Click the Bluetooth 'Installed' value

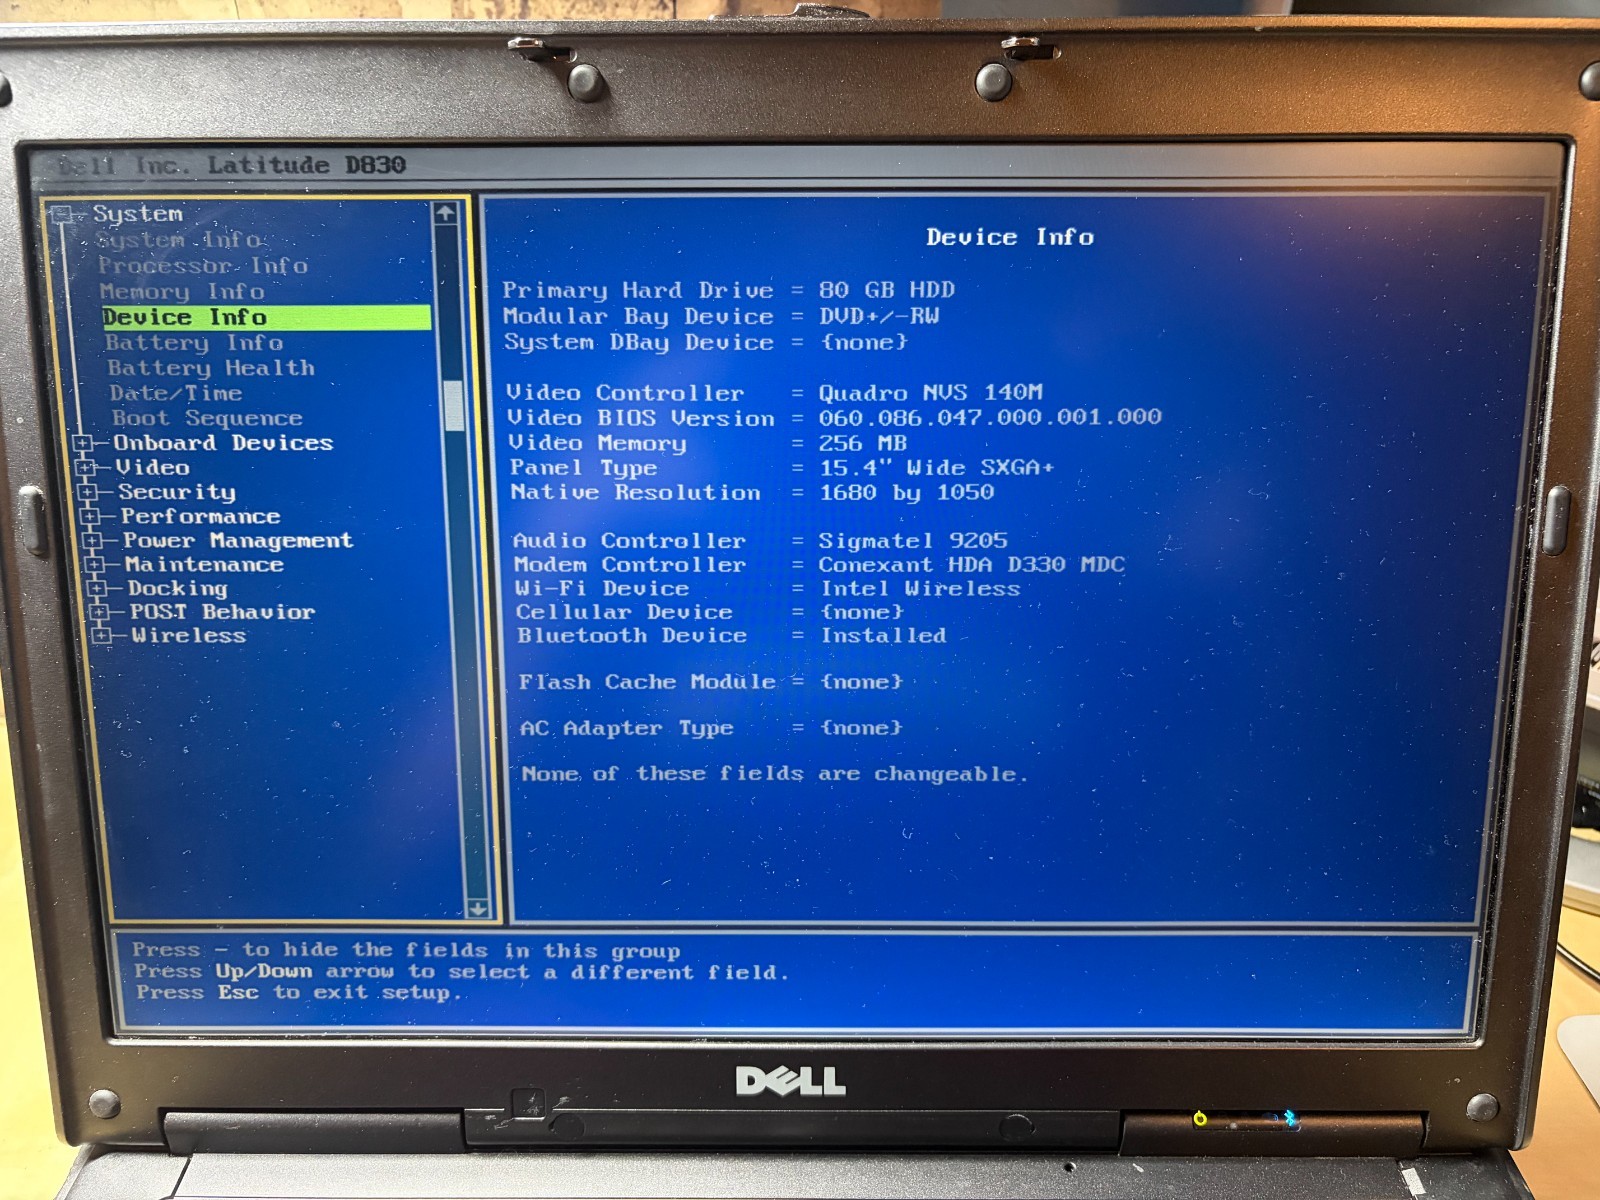[x=884, y=635]
